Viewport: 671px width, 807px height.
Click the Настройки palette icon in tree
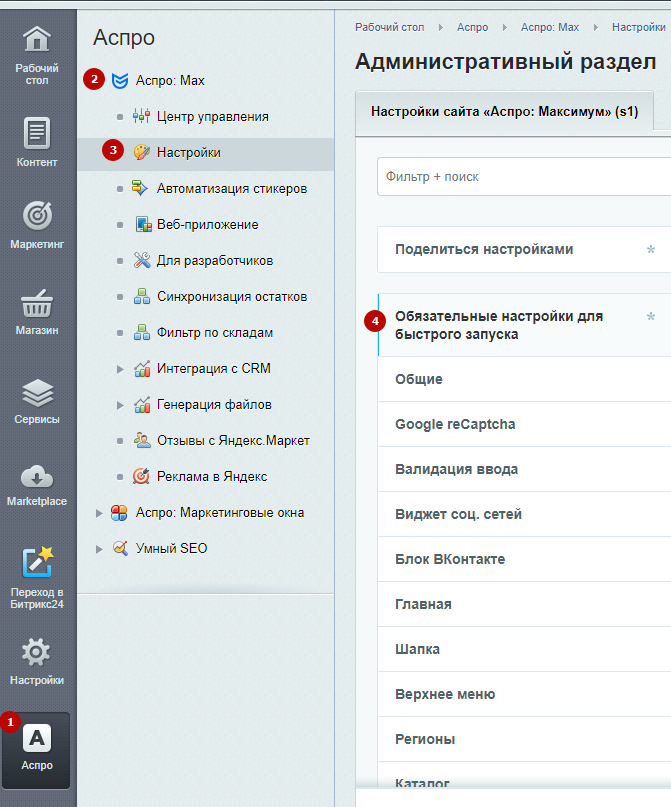click(x=142, y=152)
